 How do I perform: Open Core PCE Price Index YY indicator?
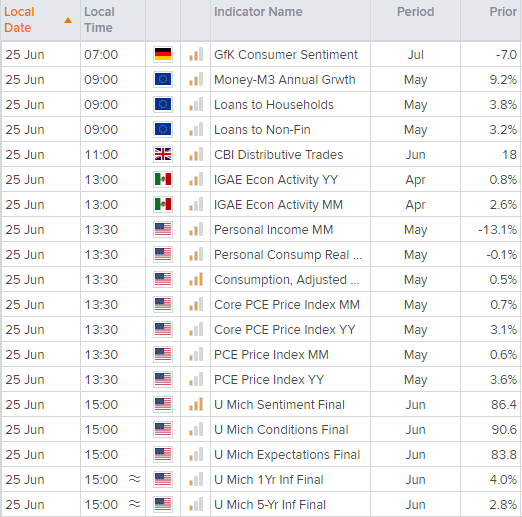(x=285, y=330)
